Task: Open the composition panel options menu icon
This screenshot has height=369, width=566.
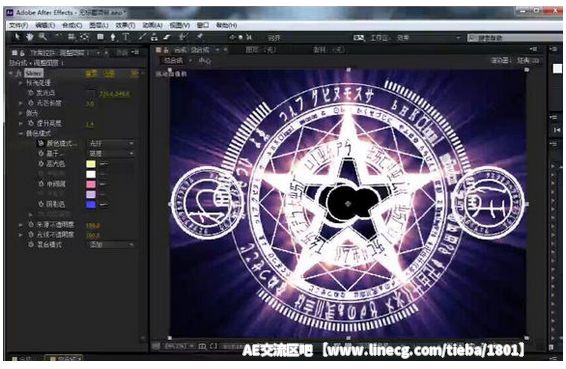Action: pos(534,49)
